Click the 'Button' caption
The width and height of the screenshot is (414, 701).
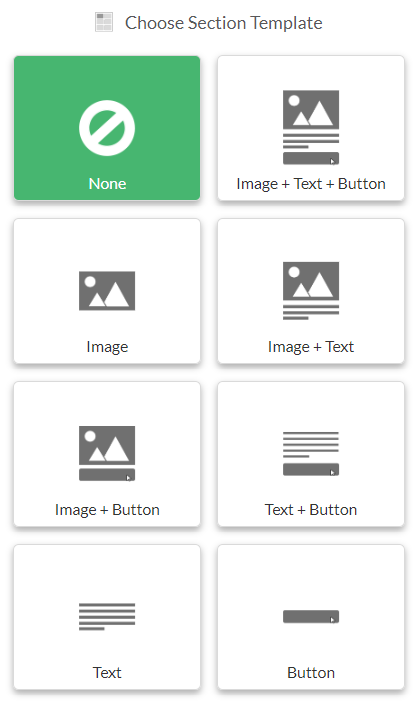pos(311,672)
